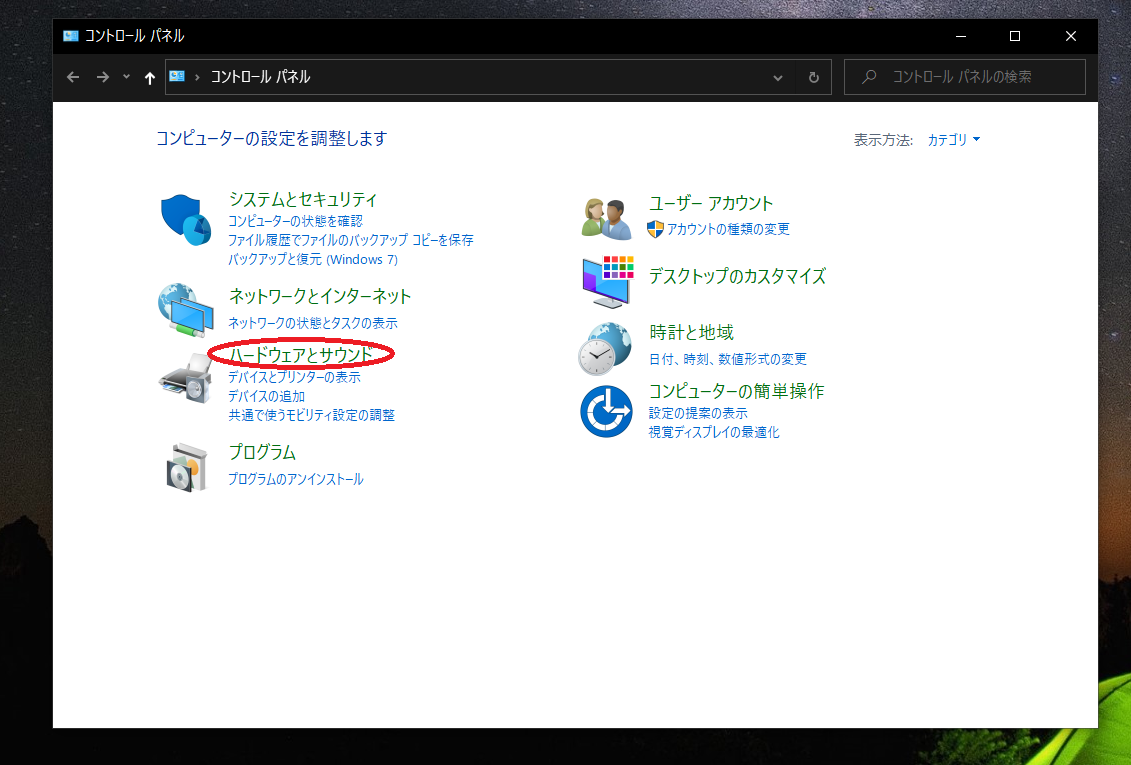Screen dimensions: 1131x765
Task: Open プログラム category link
Action: pos(263,452)
